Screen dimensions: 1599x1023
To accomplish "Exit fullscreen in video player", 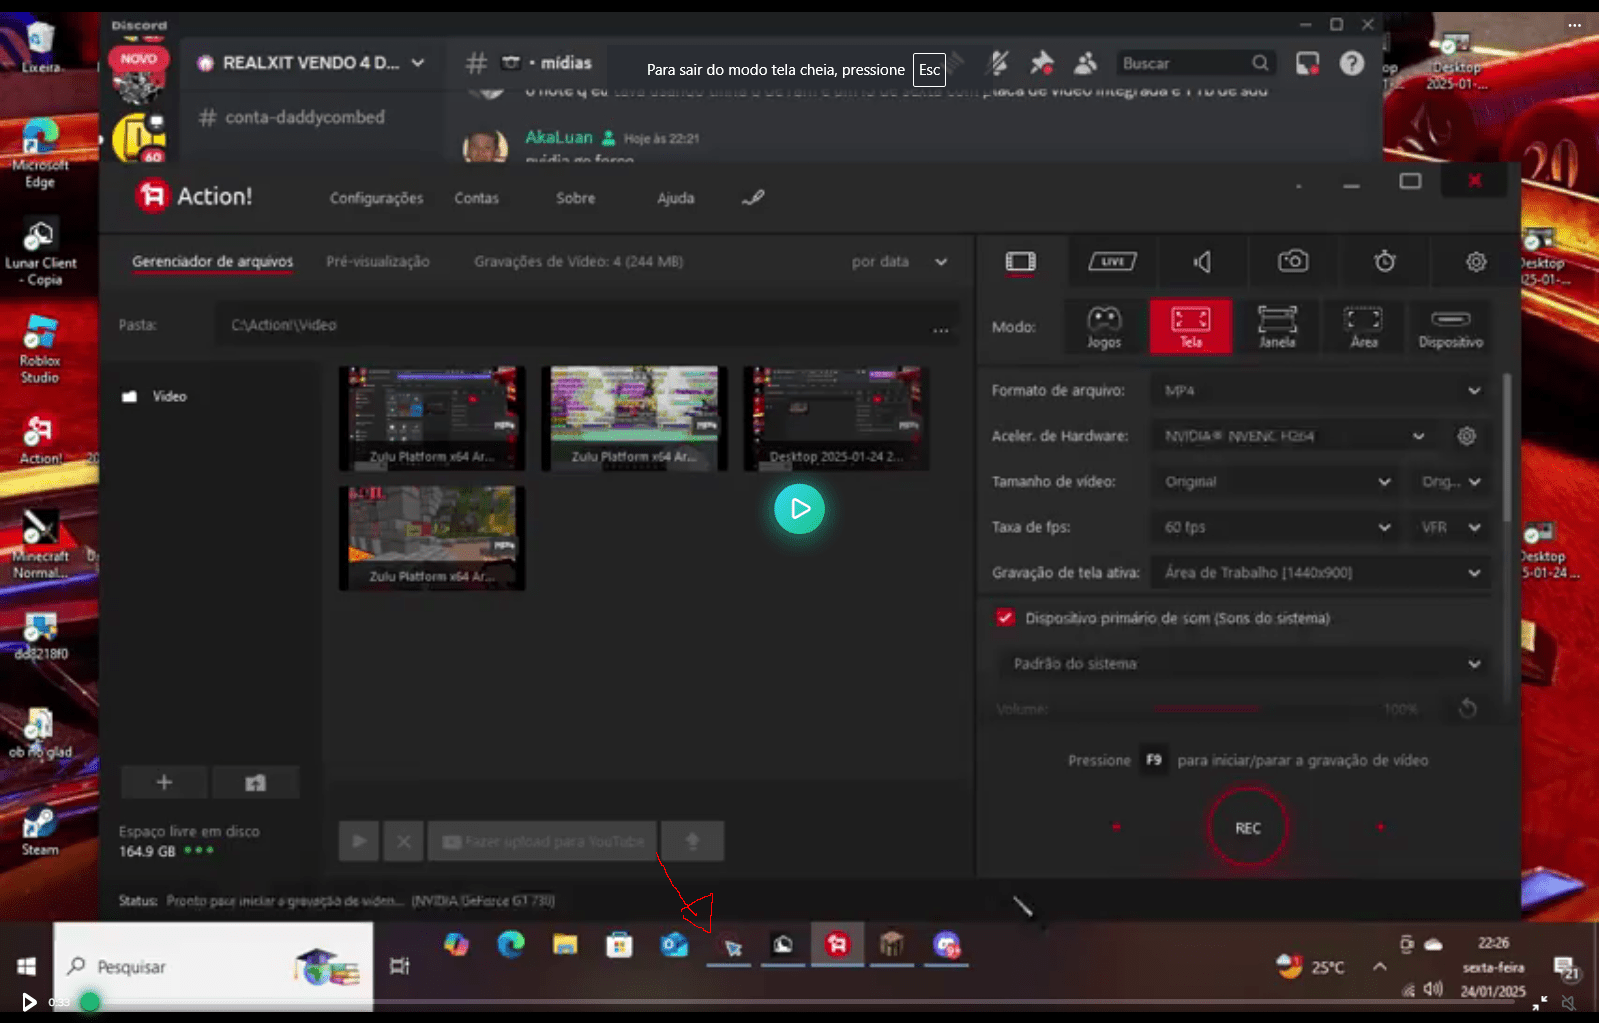I will tap(1540, 1001).
